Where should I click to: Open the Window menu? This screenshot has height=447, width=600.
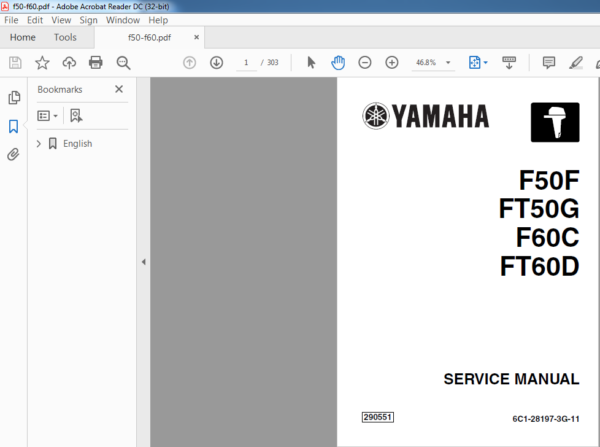pos(123,20)
